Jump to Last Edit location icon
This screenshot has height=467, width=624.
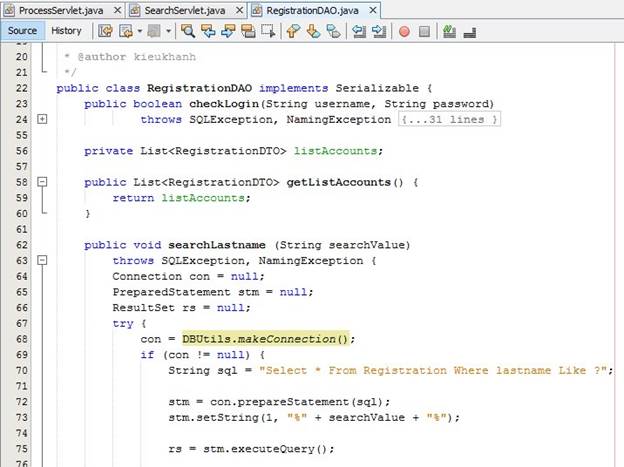click(105, 31)
